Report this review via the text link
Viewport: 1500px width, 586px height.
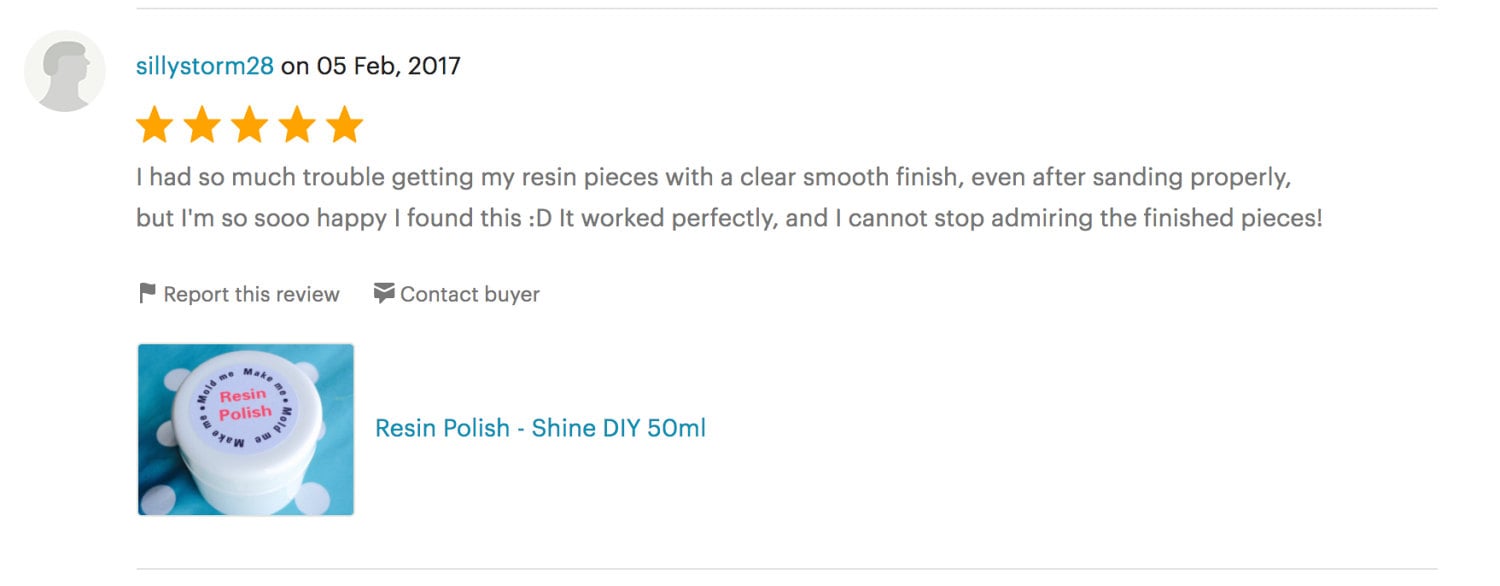click(x=251, y=295)
